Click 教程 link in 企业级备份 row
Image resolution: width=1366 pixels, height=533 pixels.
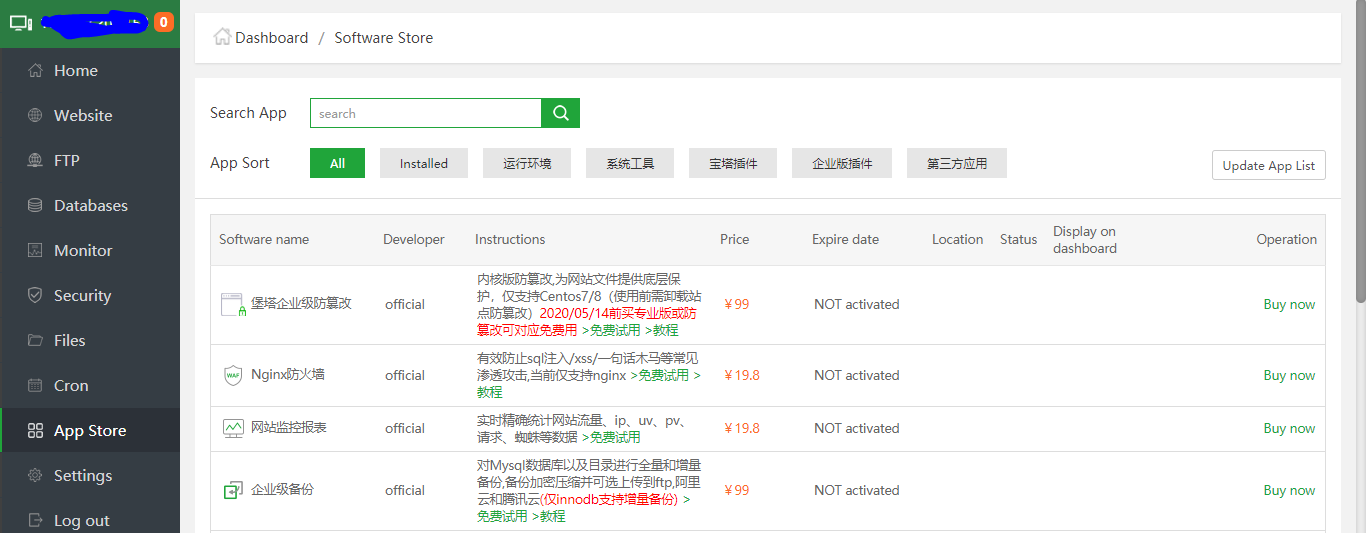click(552, 516)
